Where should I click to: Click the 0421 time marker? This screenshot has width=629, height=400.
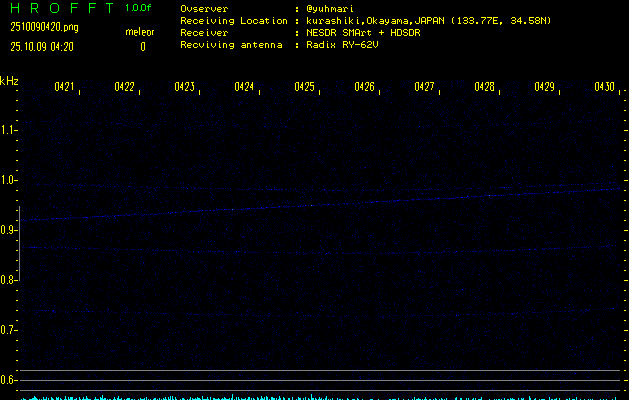pyautogui.click(x=64, y=88)
